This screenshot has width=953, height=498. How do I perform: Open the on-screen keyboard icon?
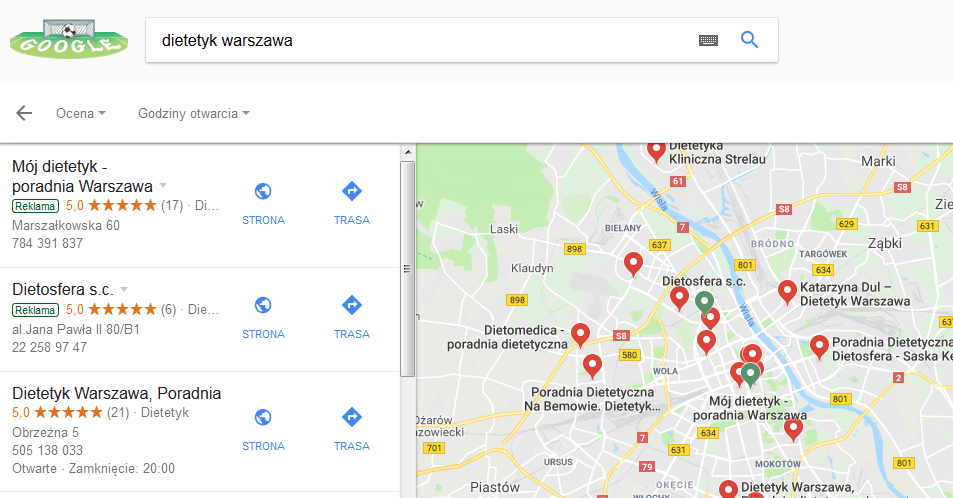click(x=708, y=41)
